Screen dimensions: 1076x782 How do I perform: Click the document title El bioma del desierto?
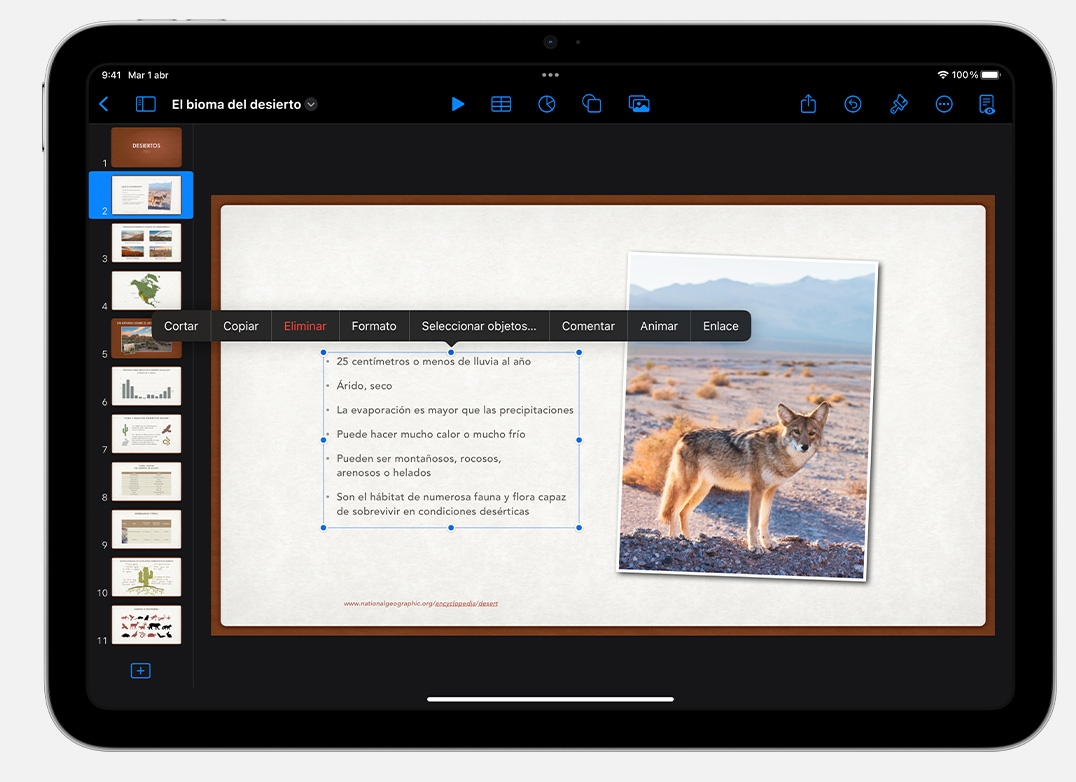236,104
